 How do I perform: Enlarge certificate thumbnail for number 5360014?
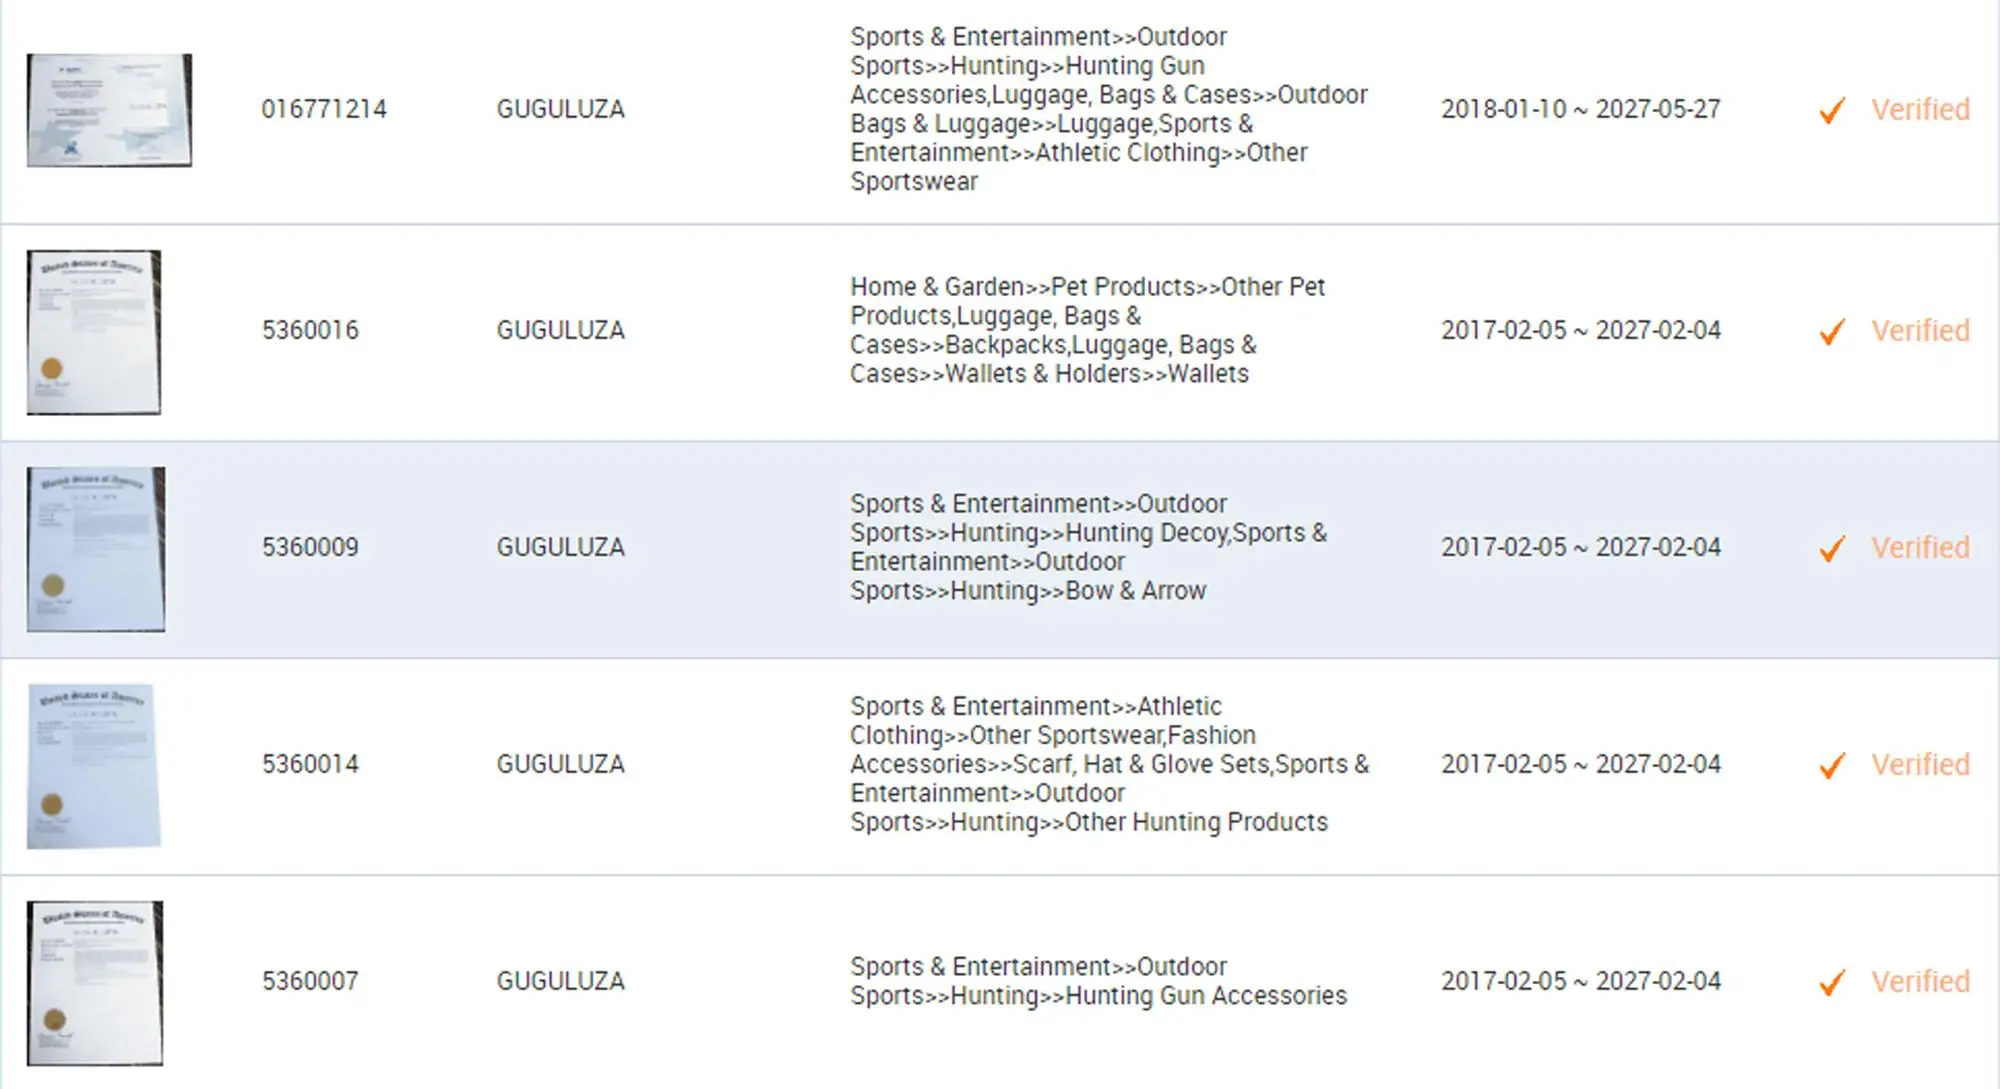pos(94,766)
